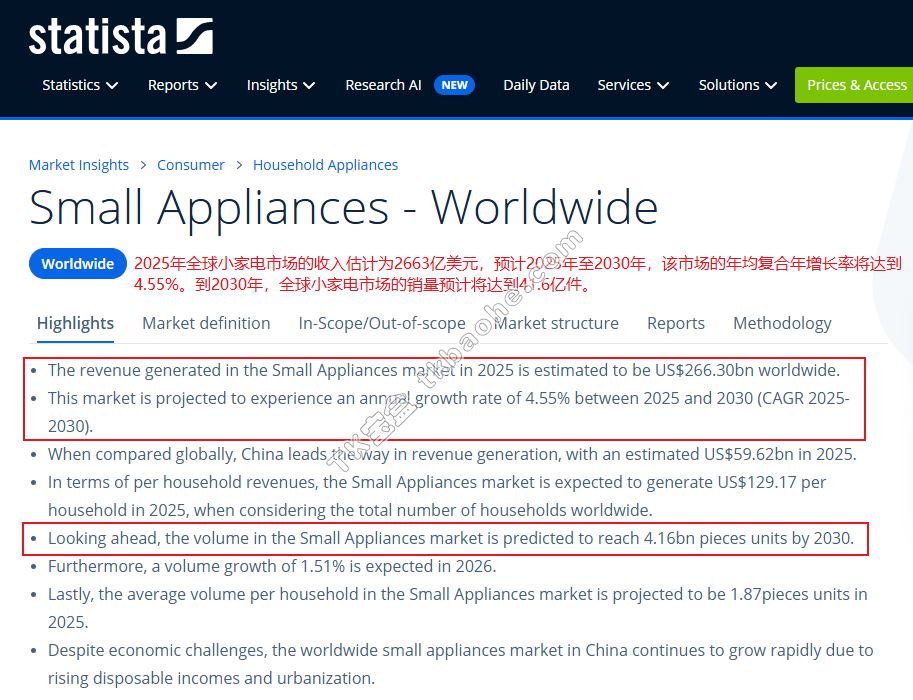Follow the Household Appliances breadcrumb link

(x=325, y=165)
